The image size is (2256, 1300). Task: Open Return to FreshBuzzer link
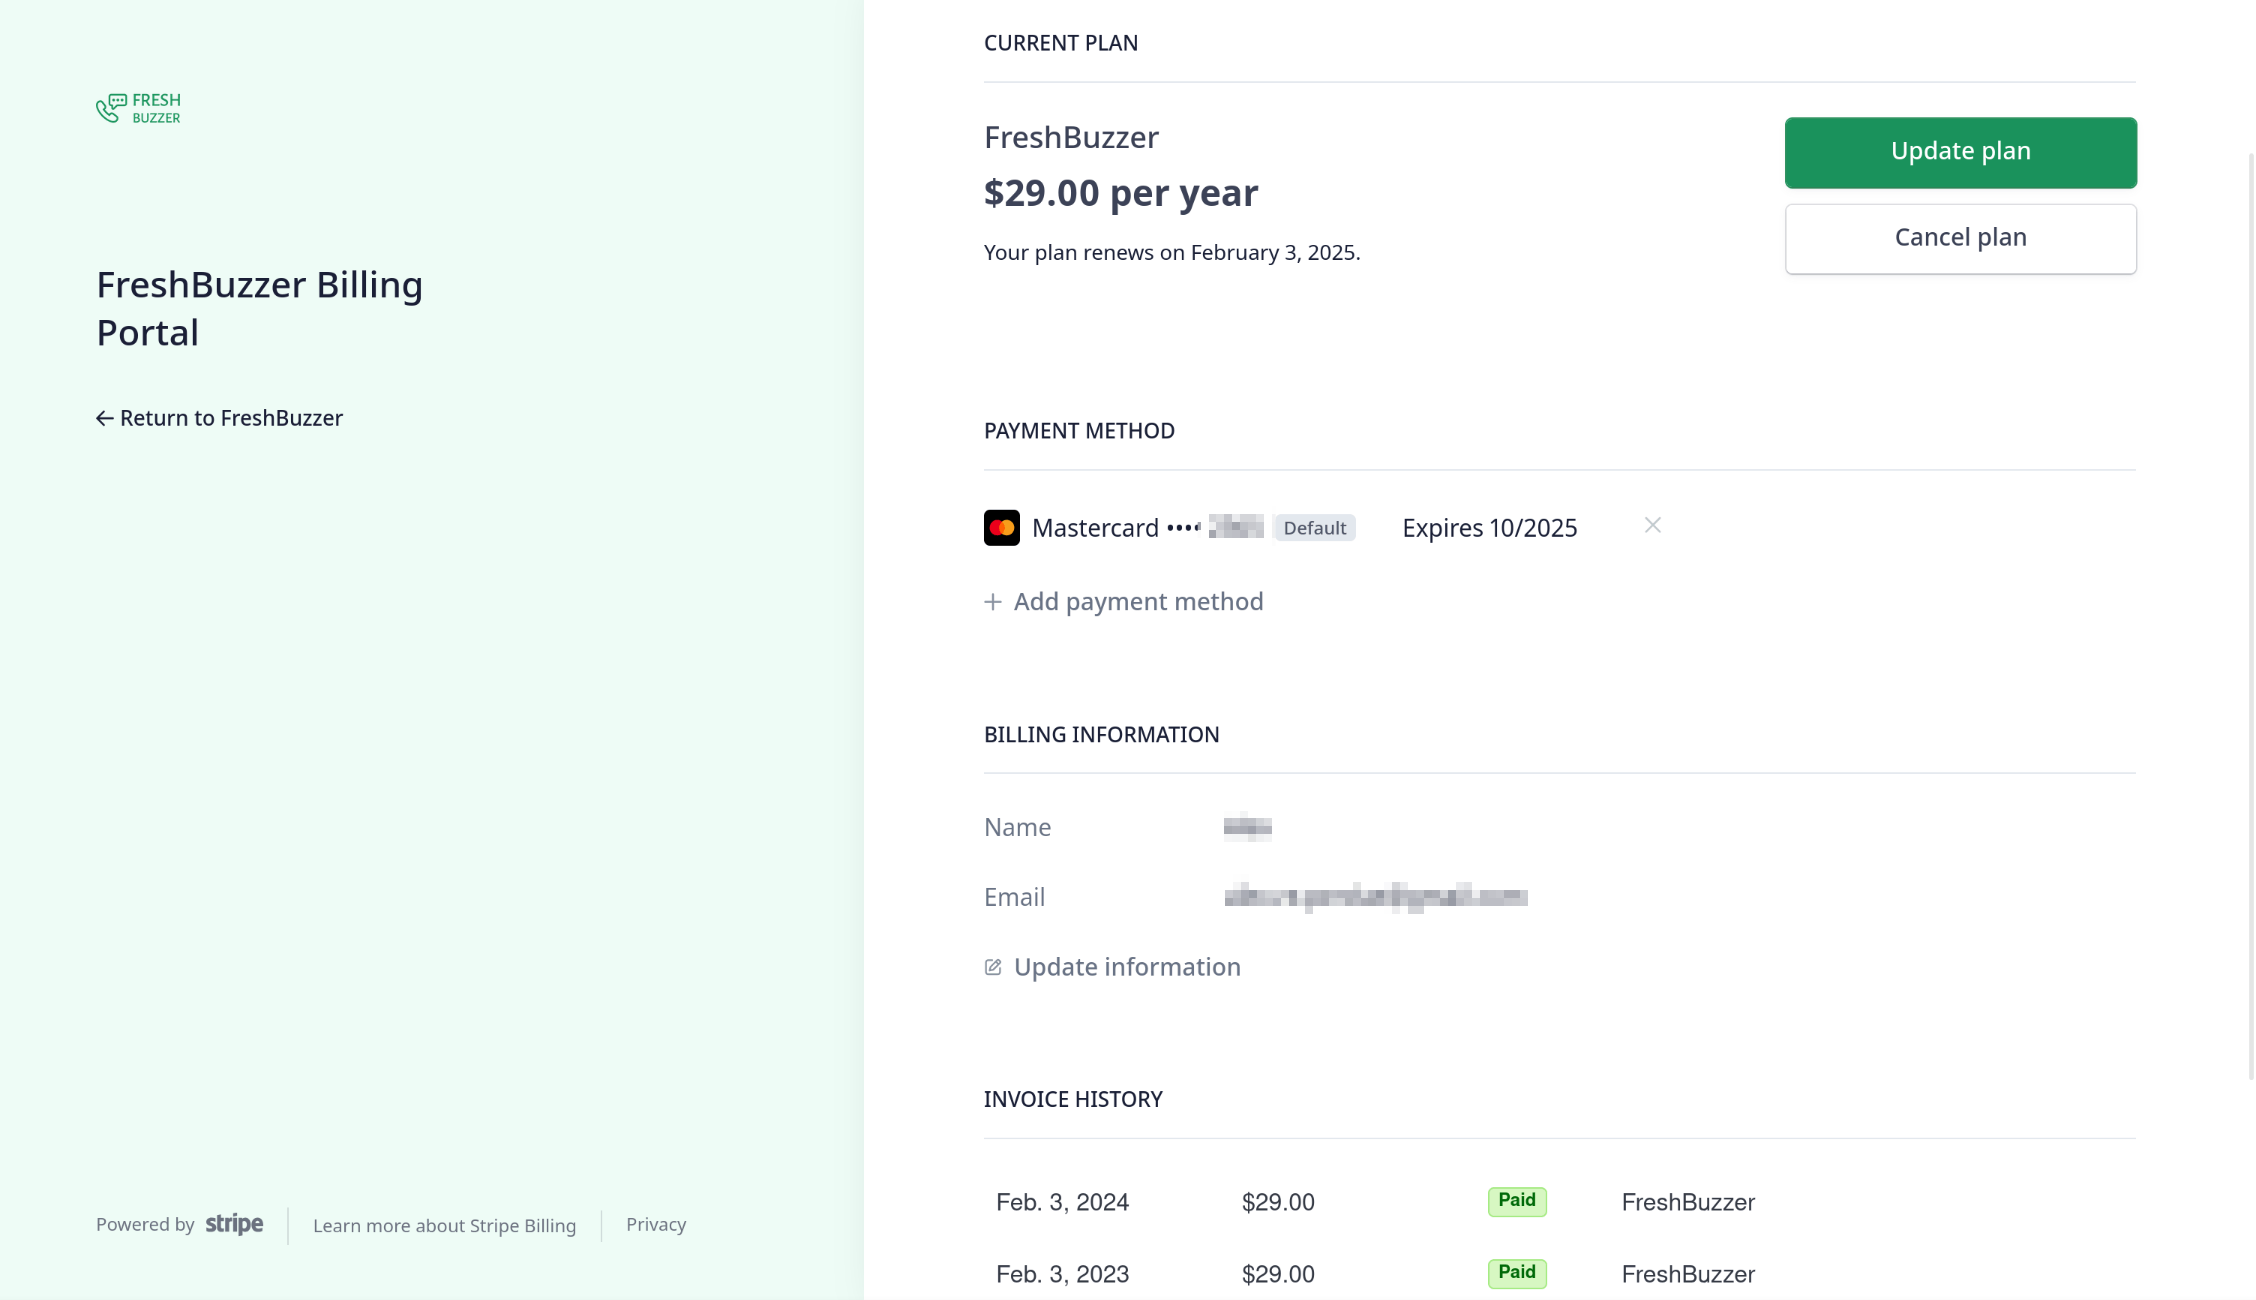tap(231, 418)
